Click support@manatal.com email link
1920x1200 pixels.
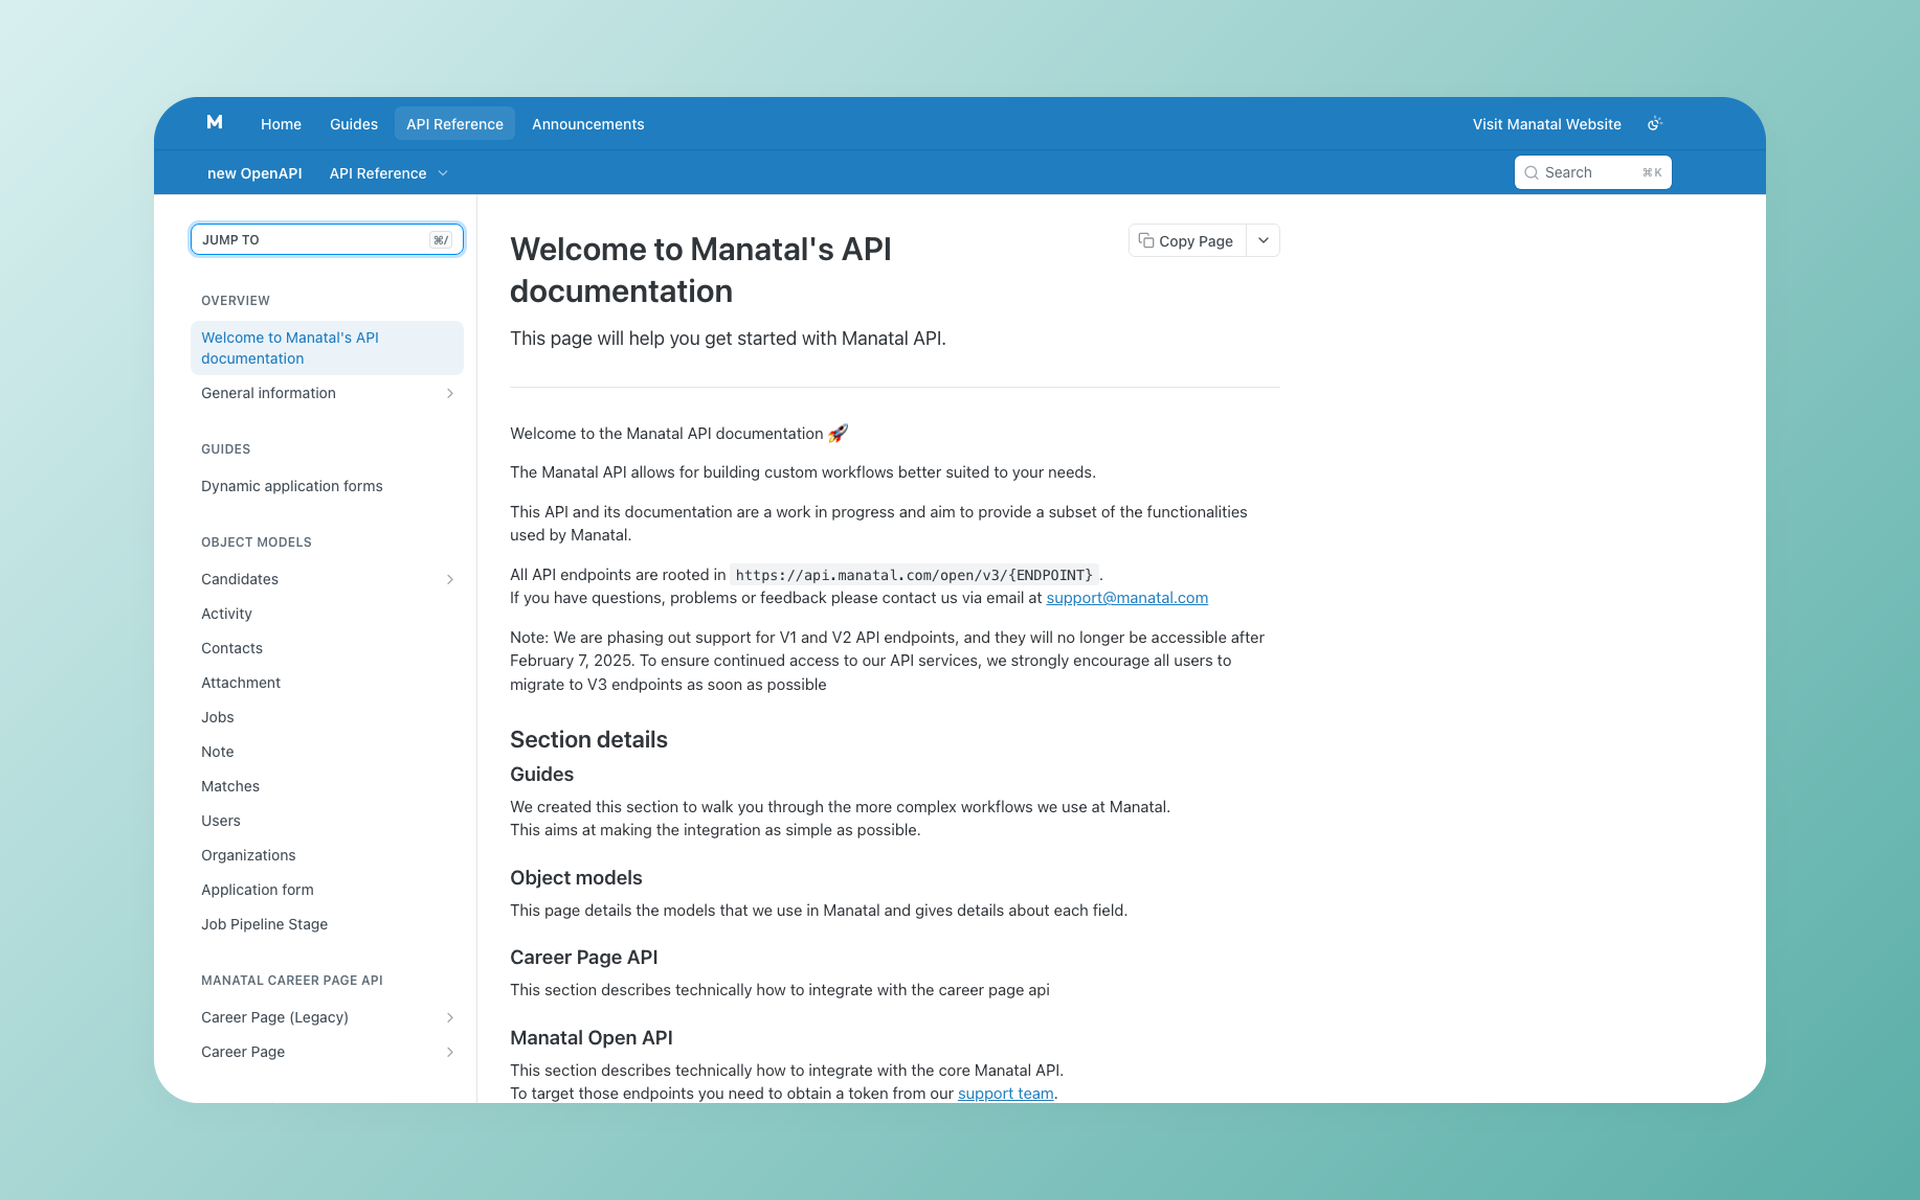click(x=1127, y=598)
